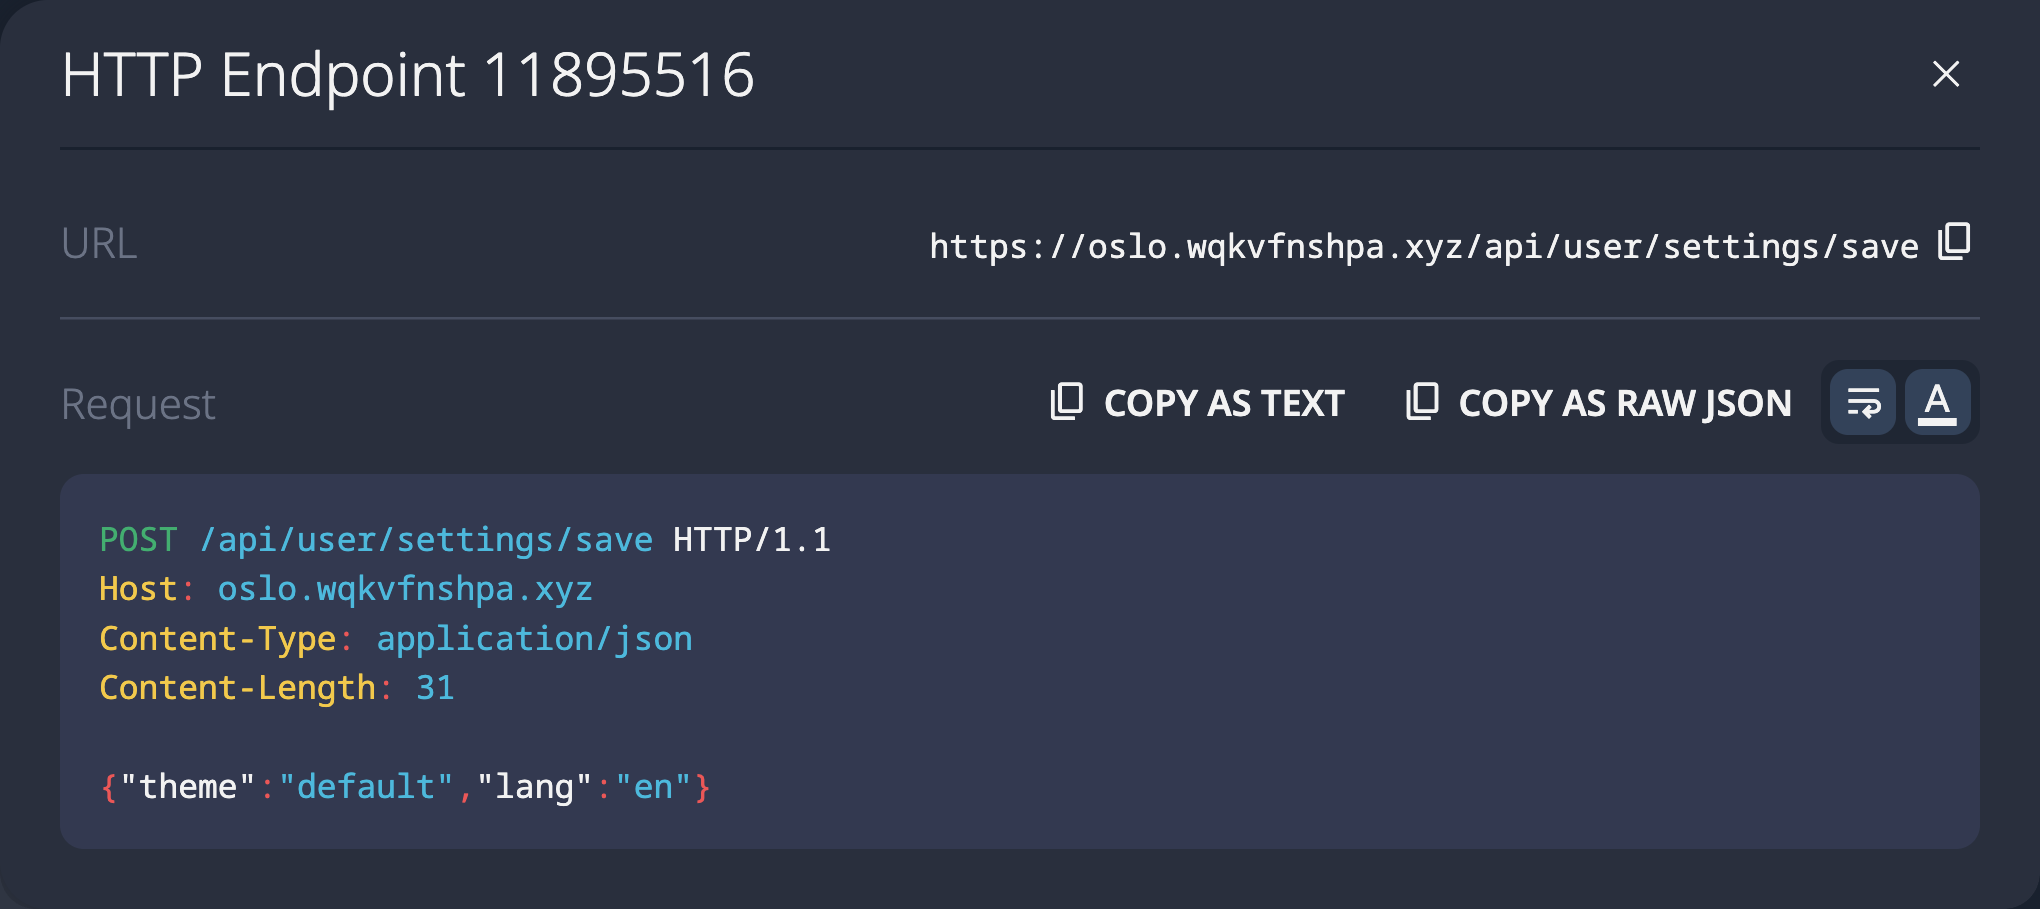Click the Request section label

coord(138,404)
